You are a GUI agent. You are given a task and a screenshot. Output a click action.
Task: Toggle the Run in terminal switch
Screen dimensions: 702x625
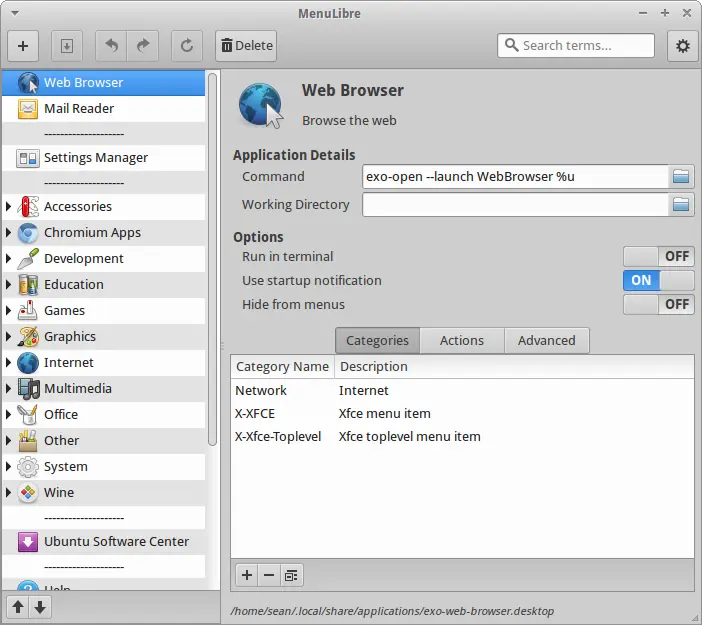click(659, 256)
